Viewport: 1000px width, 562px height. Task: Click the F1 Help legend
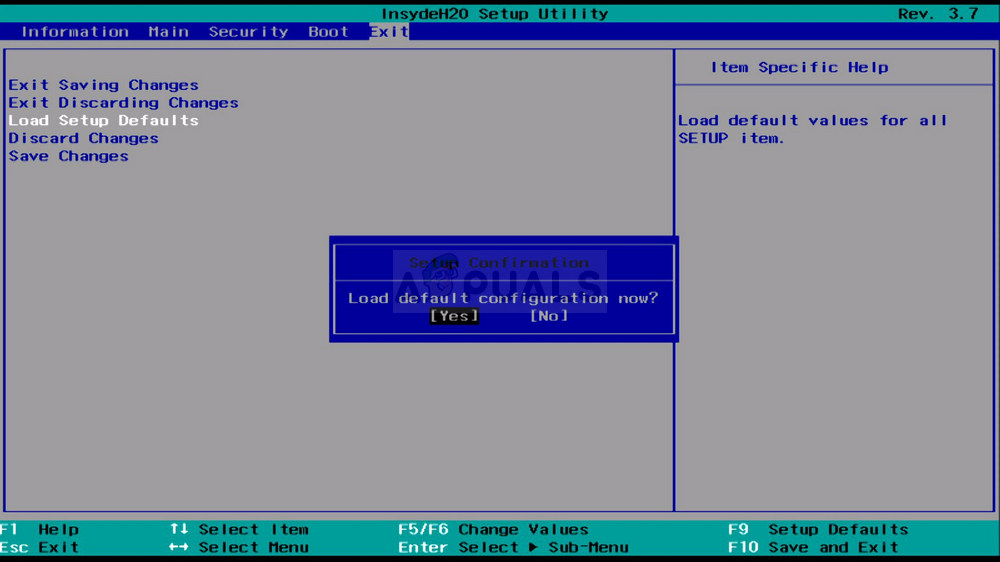(x=40, y=529)
